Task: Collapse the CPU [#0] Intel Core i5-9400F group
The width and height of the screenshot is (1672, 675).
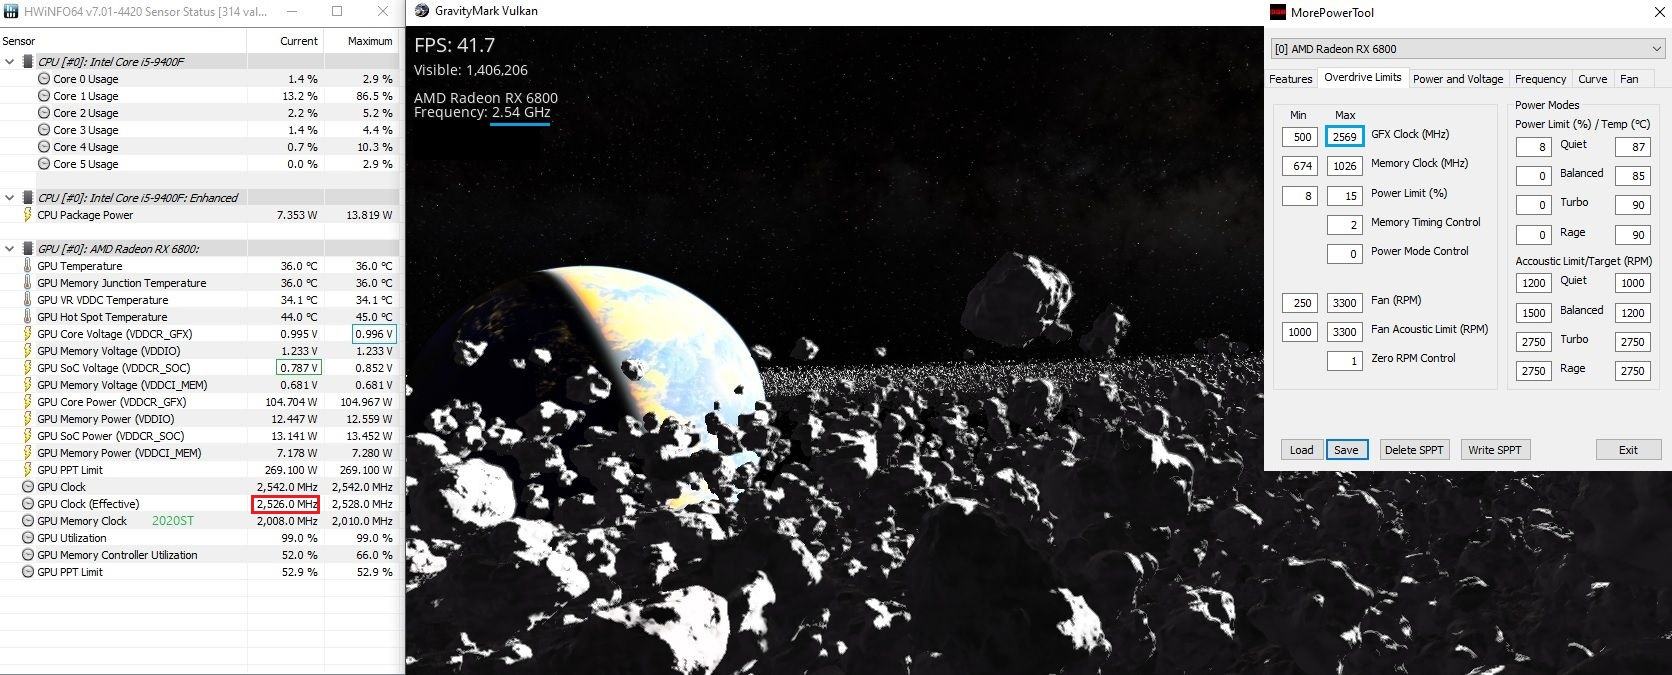Action: tap(10, 62)
